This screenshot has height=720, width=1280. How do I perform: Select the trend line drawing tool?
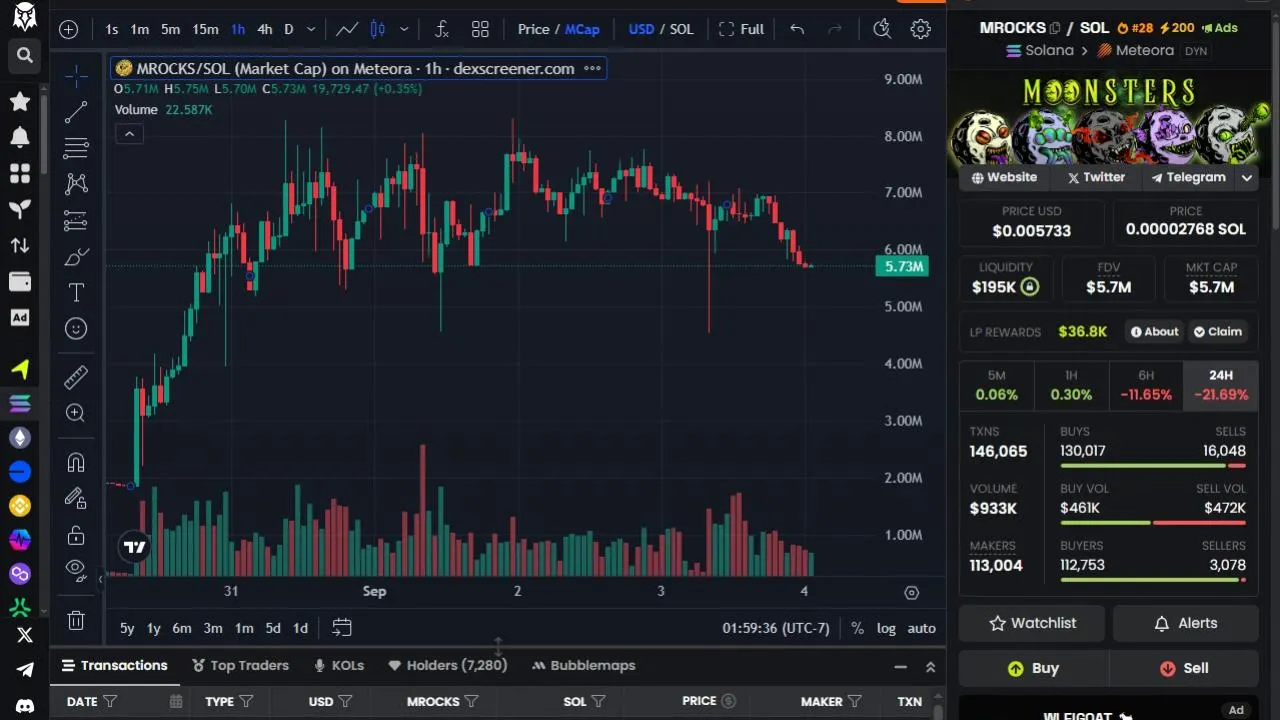[76, 113]
